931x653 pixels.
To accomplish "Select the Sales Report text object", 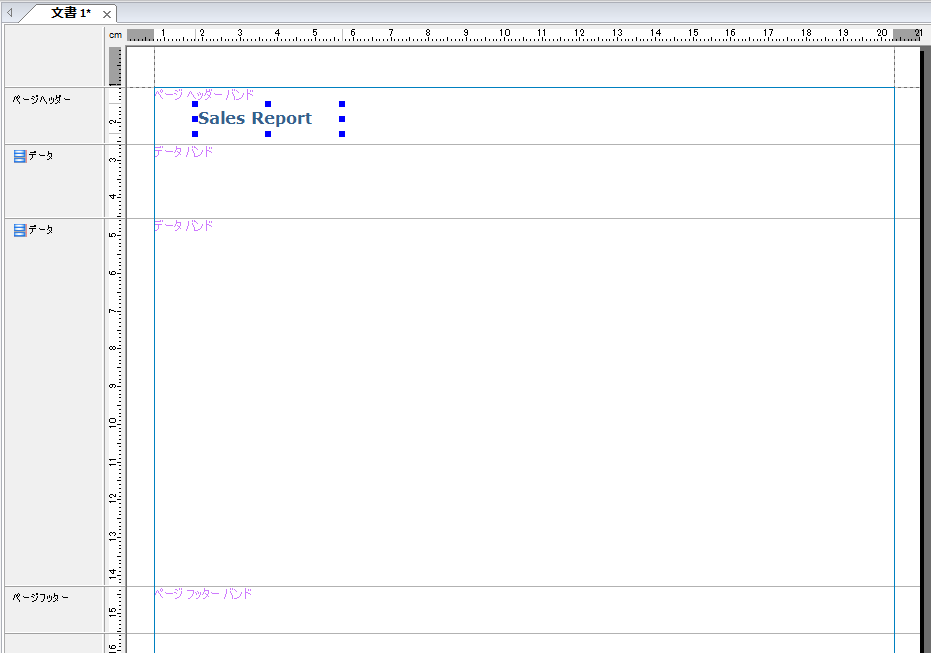I will click(x=255, y=118).
